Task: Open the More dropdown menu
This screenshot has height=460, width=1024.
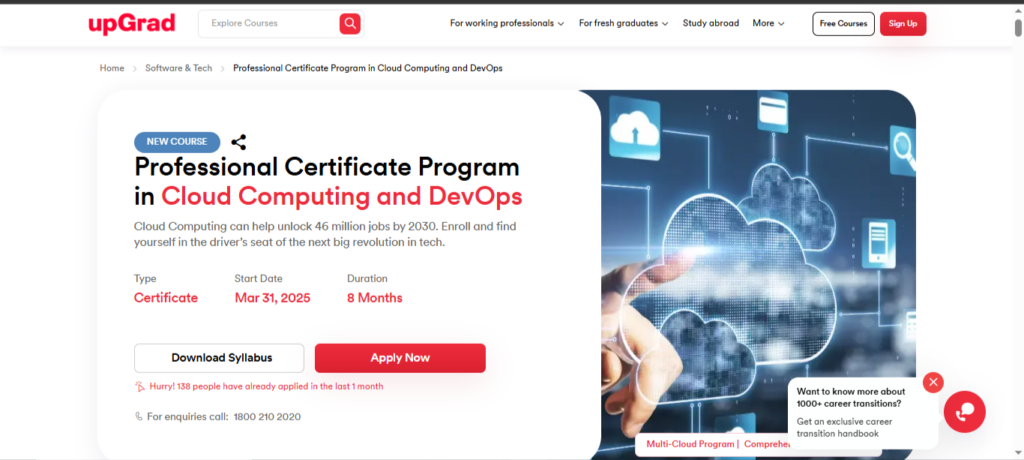Action: (768, 23)
